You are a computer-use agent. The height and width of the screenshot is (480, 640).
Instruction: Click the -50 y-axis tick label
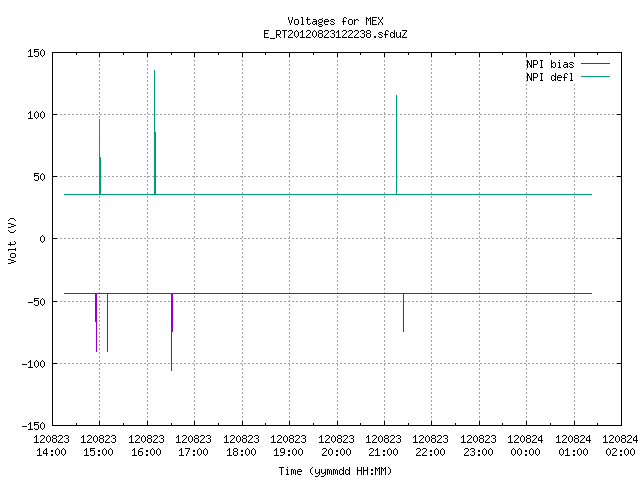click(x=36, y=302)
